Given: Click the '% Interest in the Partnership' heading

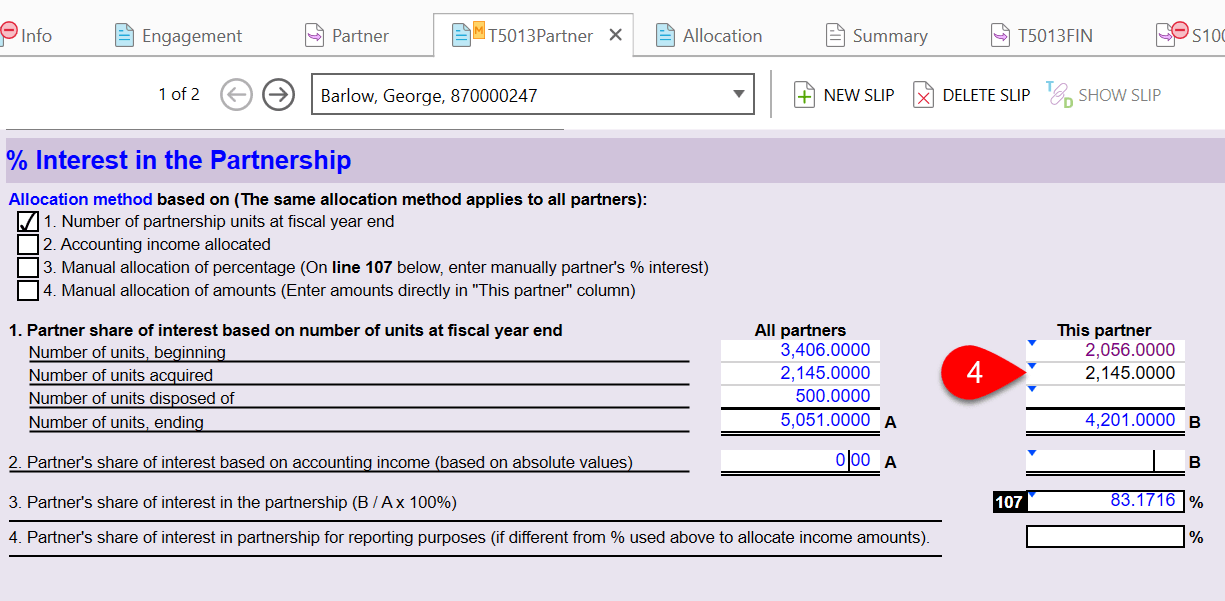Looking at the screenshot, I should 179,160.
